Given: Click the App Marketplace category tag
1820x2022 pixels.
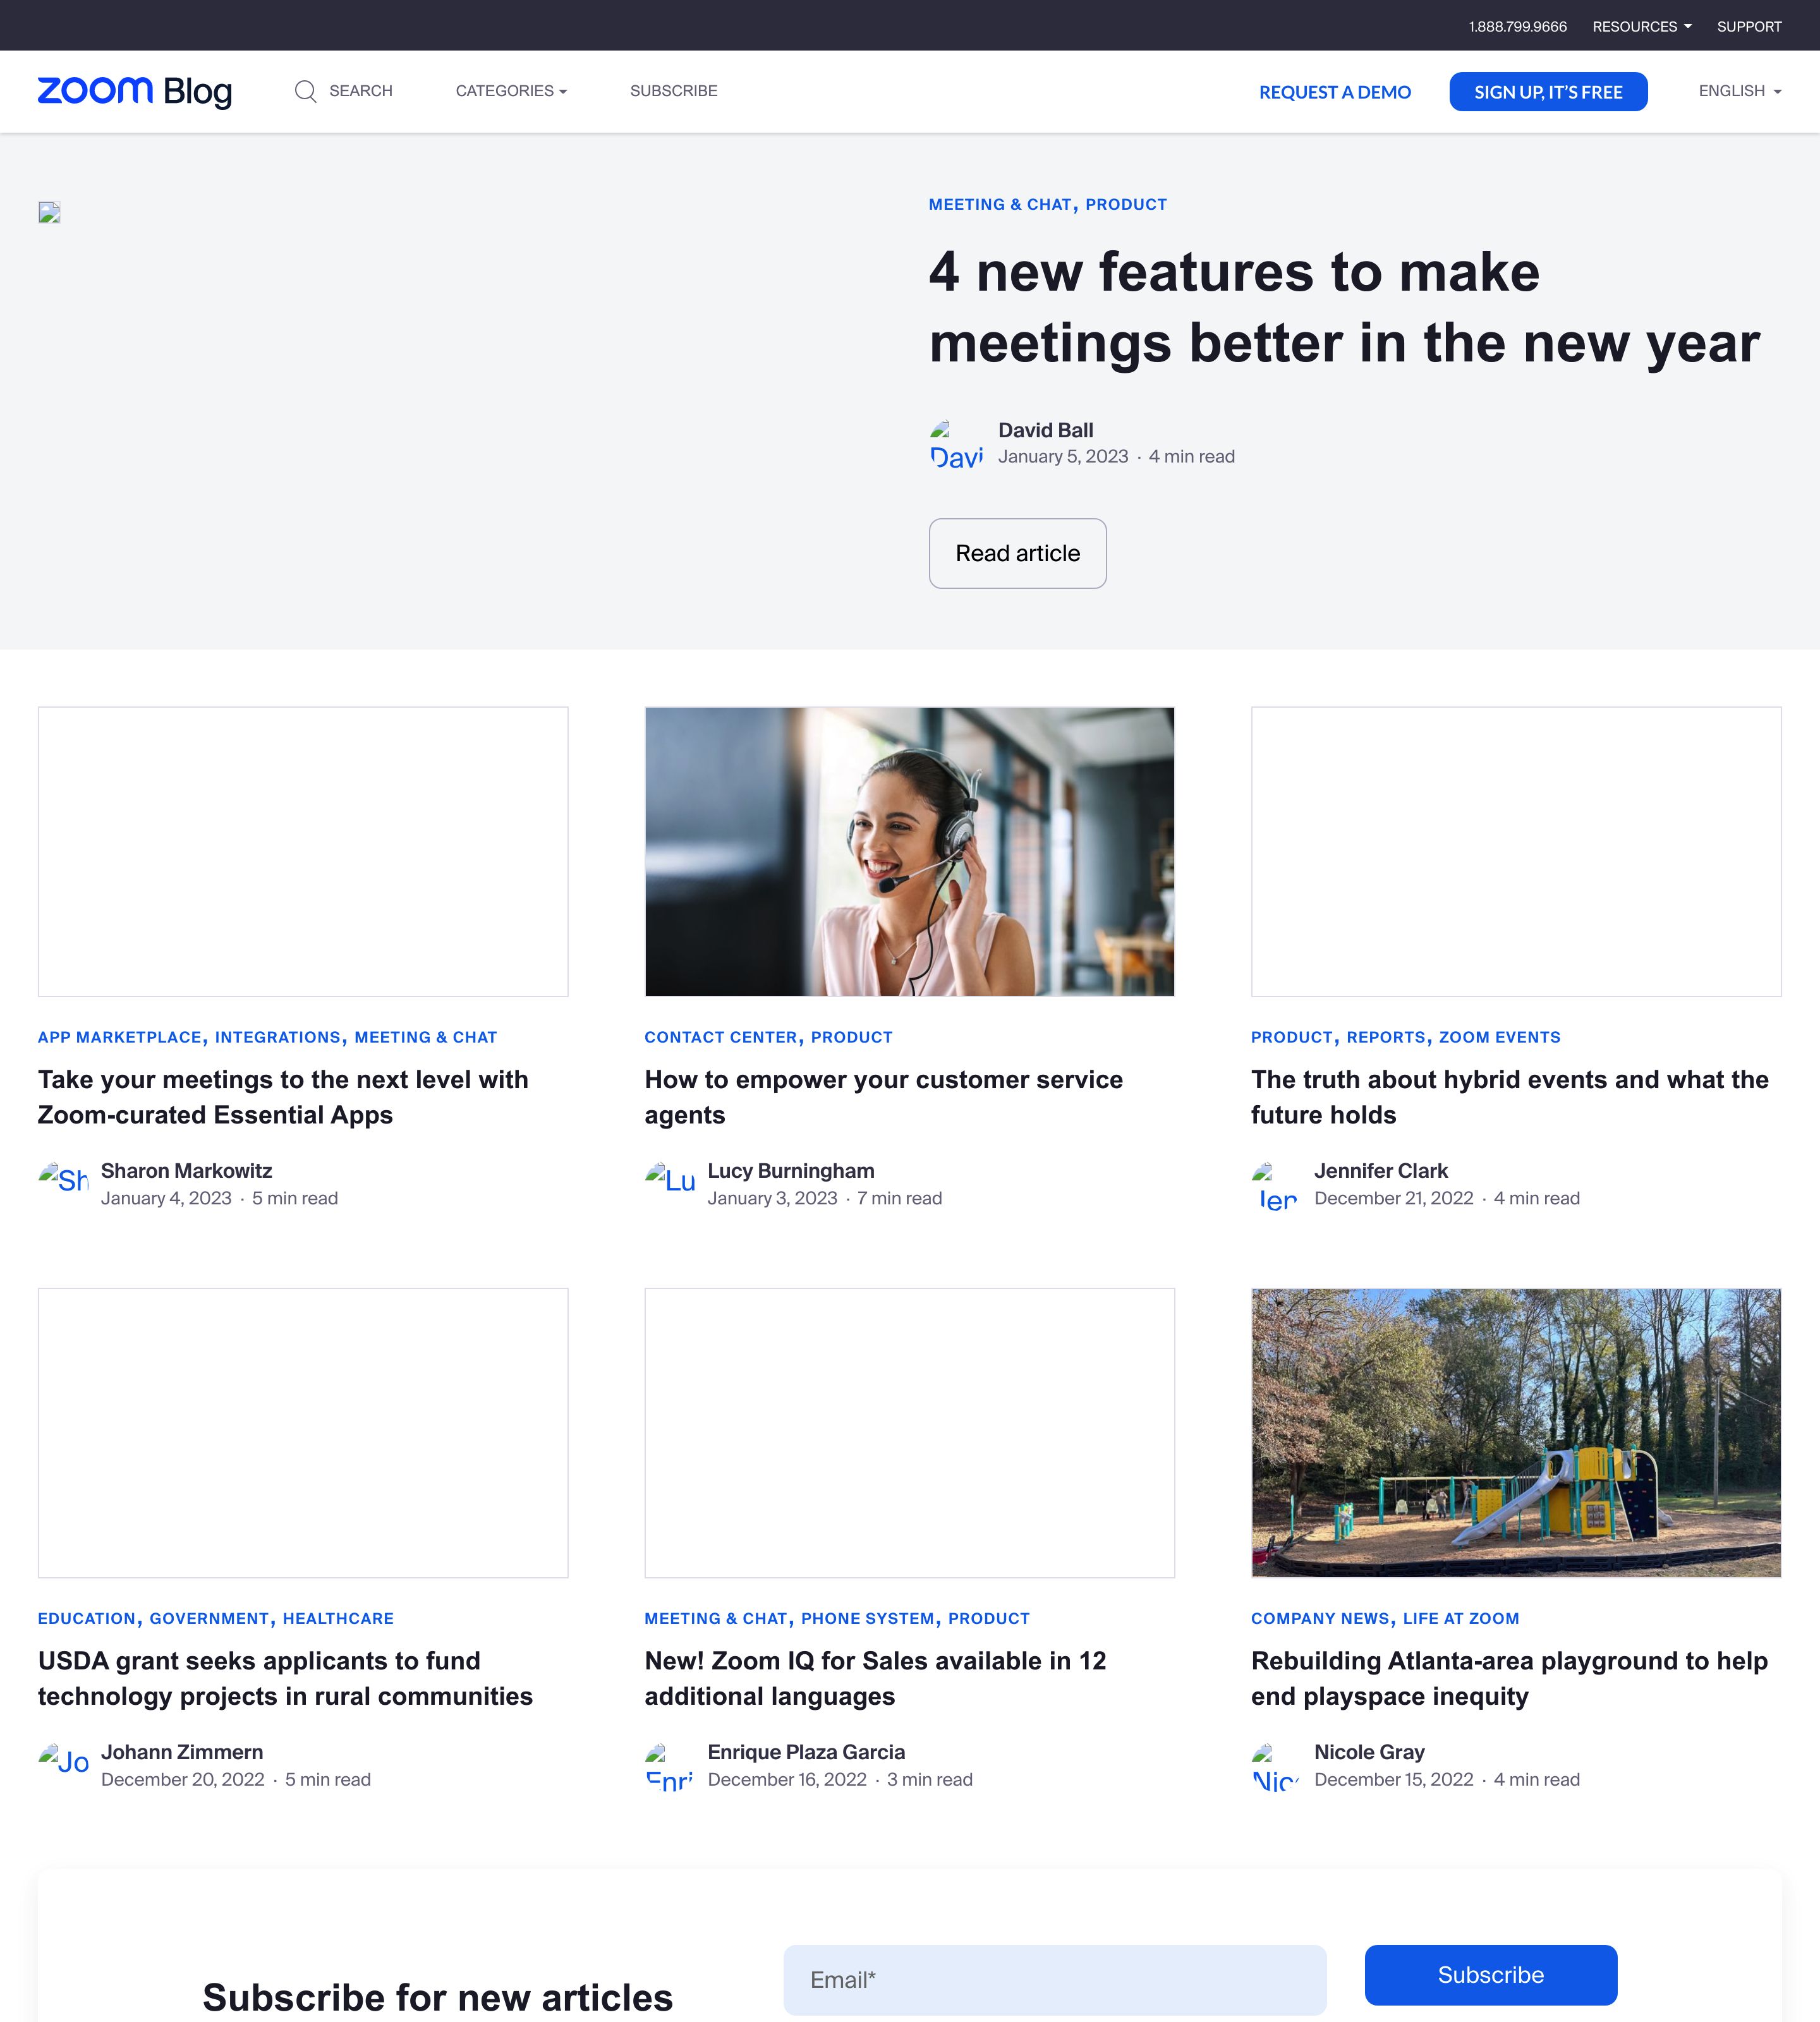Looking at the screenshot, I should click(120, 1037).
